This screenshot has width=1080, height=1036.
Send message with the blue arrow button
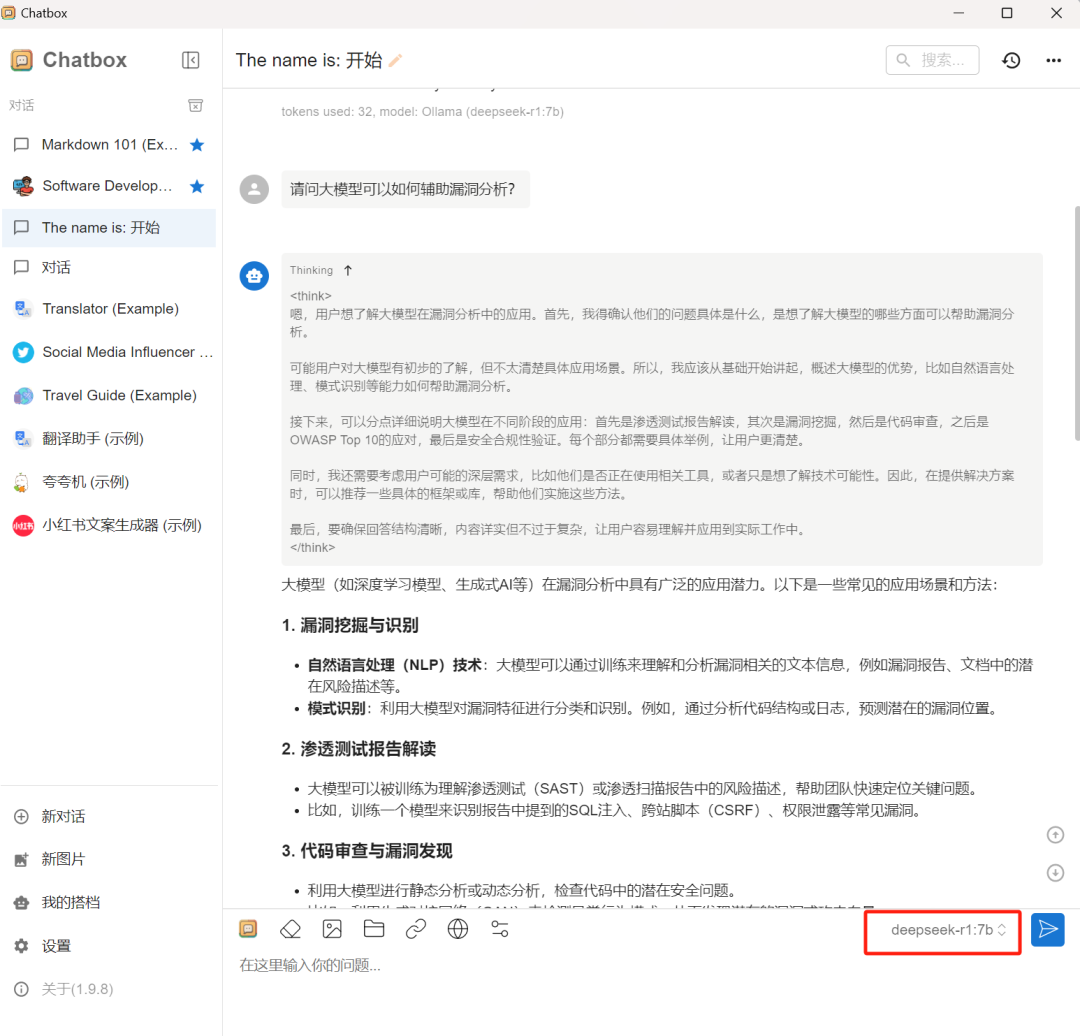[1048, 929]
